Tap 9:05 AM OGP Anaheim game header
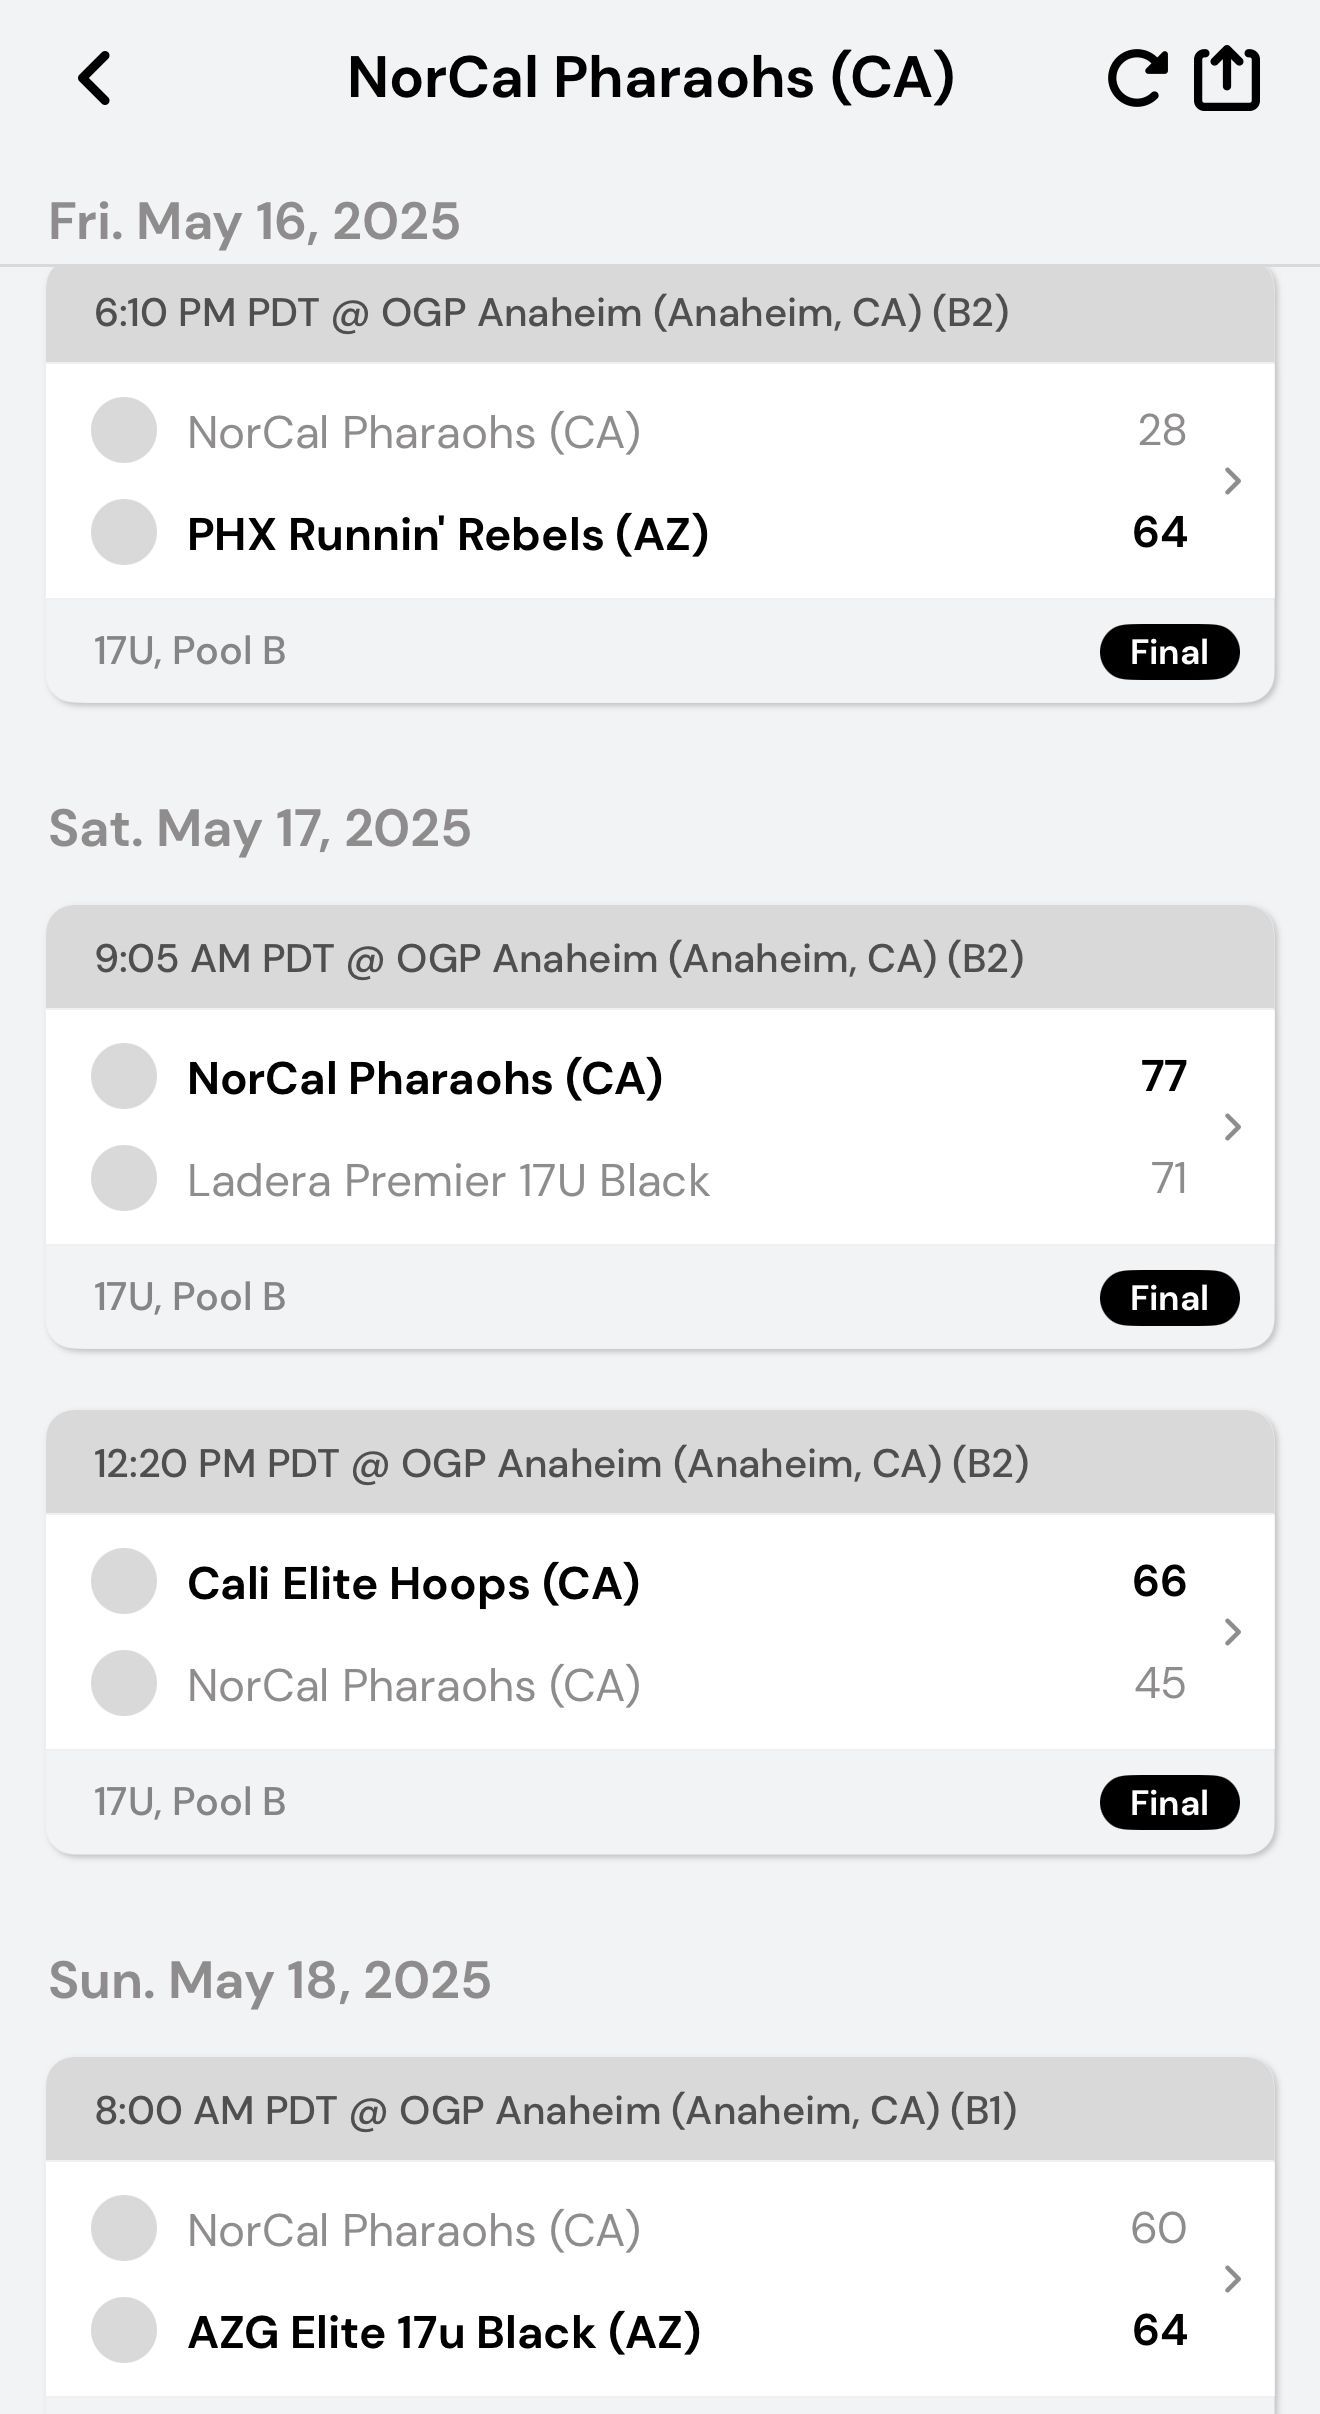Viewport: 1320px width, 2414px height. [x=559, y=958]
